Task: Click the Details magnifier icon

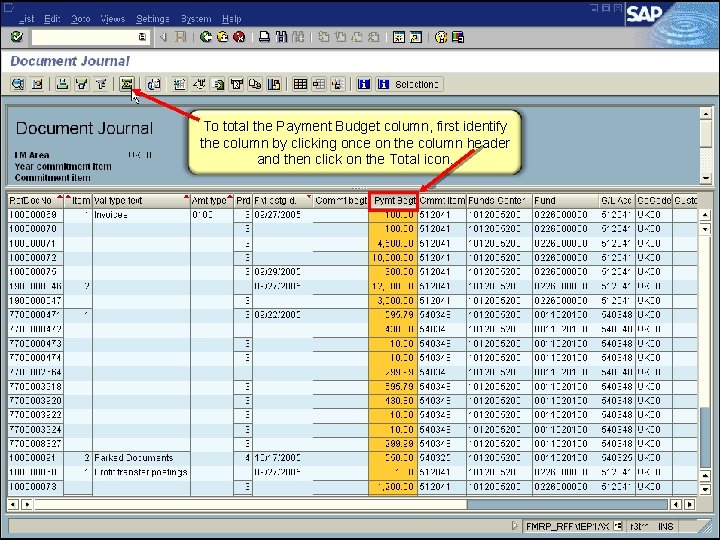Action: click(x=18, y=84)
